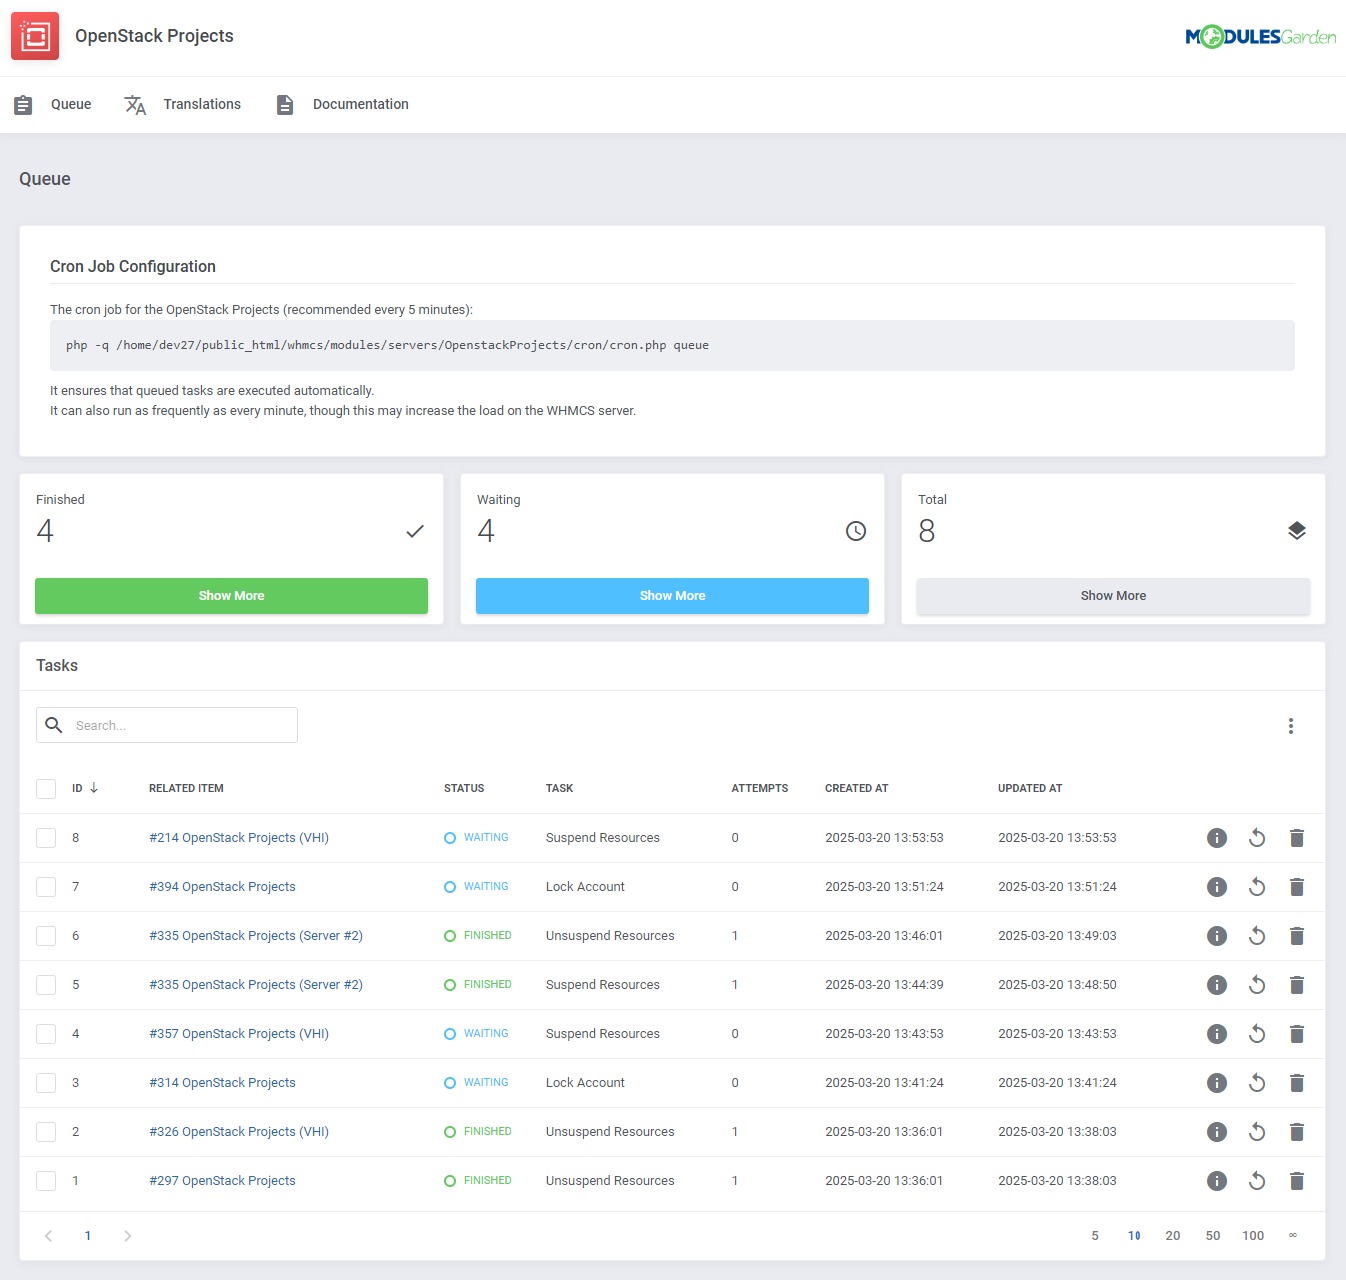Image resolution: width=1346 pixels, height=1280 pixels.
Task: Click the OpenStack Projects module logo
Action: coord(35,36)
